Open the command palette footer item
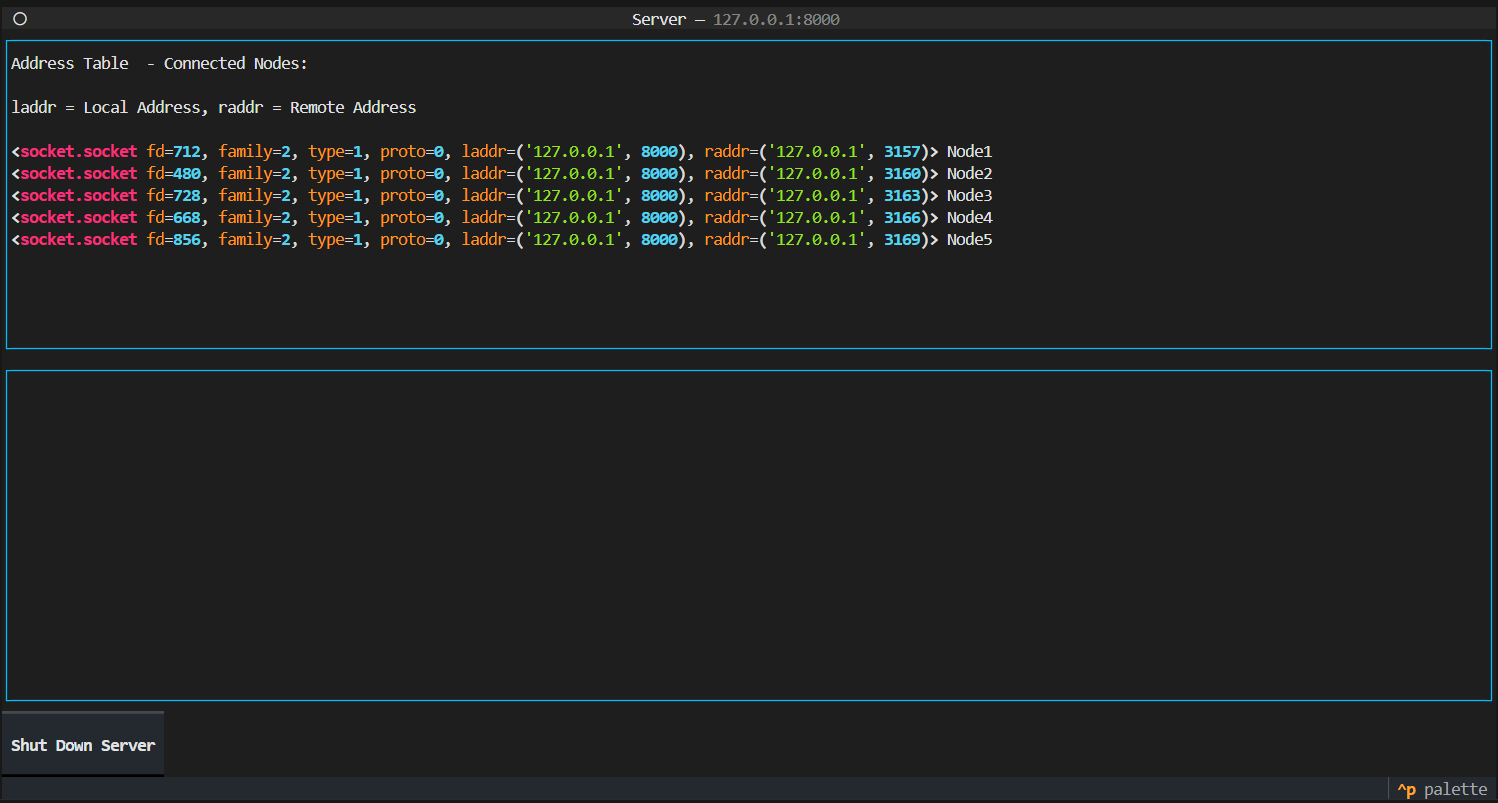Screen dimensions: 1498x803 pyautogui.click(x=1442, y=790)
